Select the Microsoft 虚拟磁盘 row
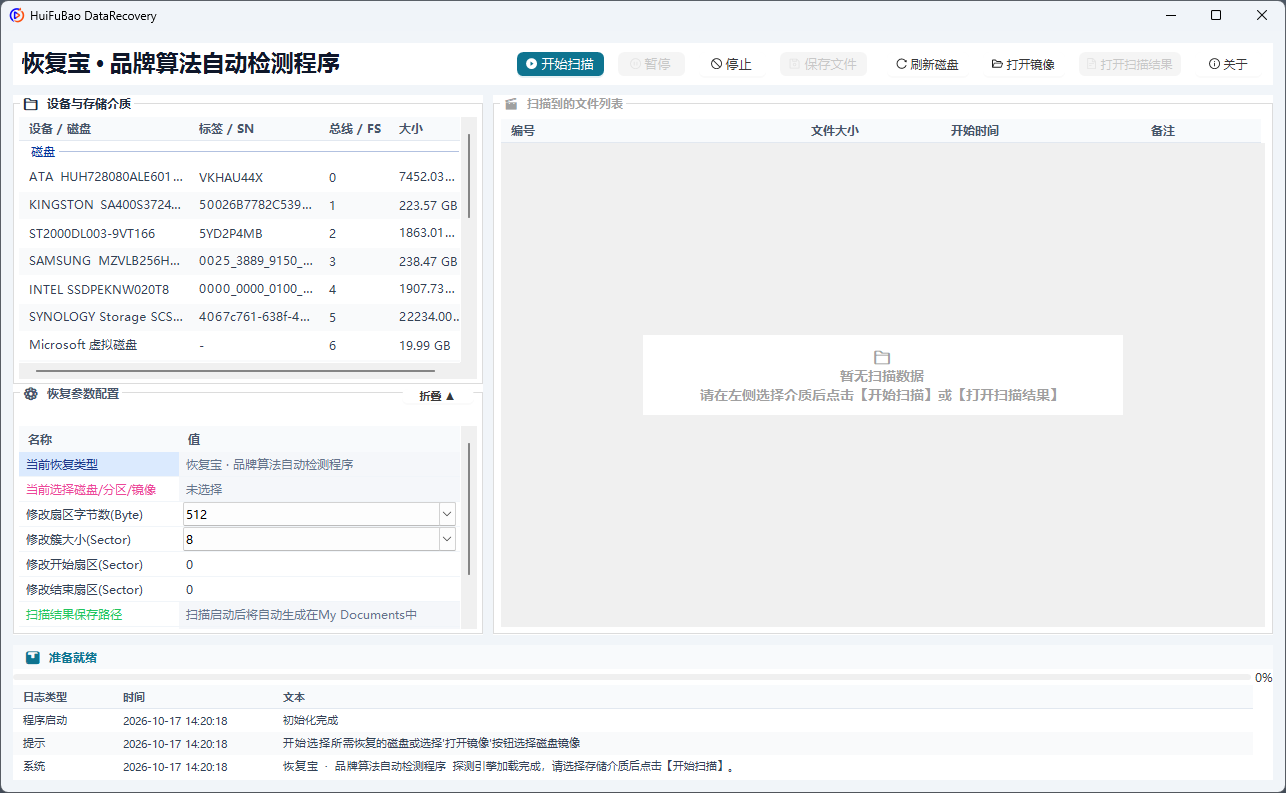 pos(240,345)
